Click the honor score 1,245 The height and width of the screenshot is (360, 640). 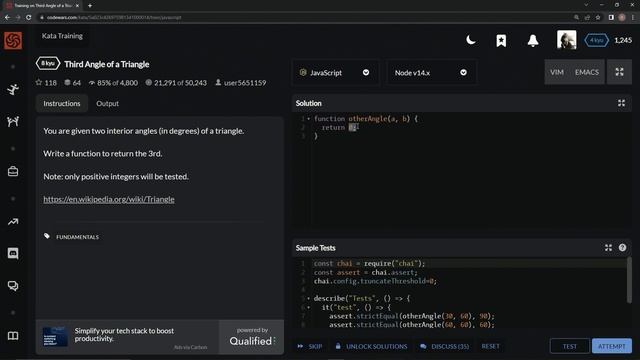(623, 40)
